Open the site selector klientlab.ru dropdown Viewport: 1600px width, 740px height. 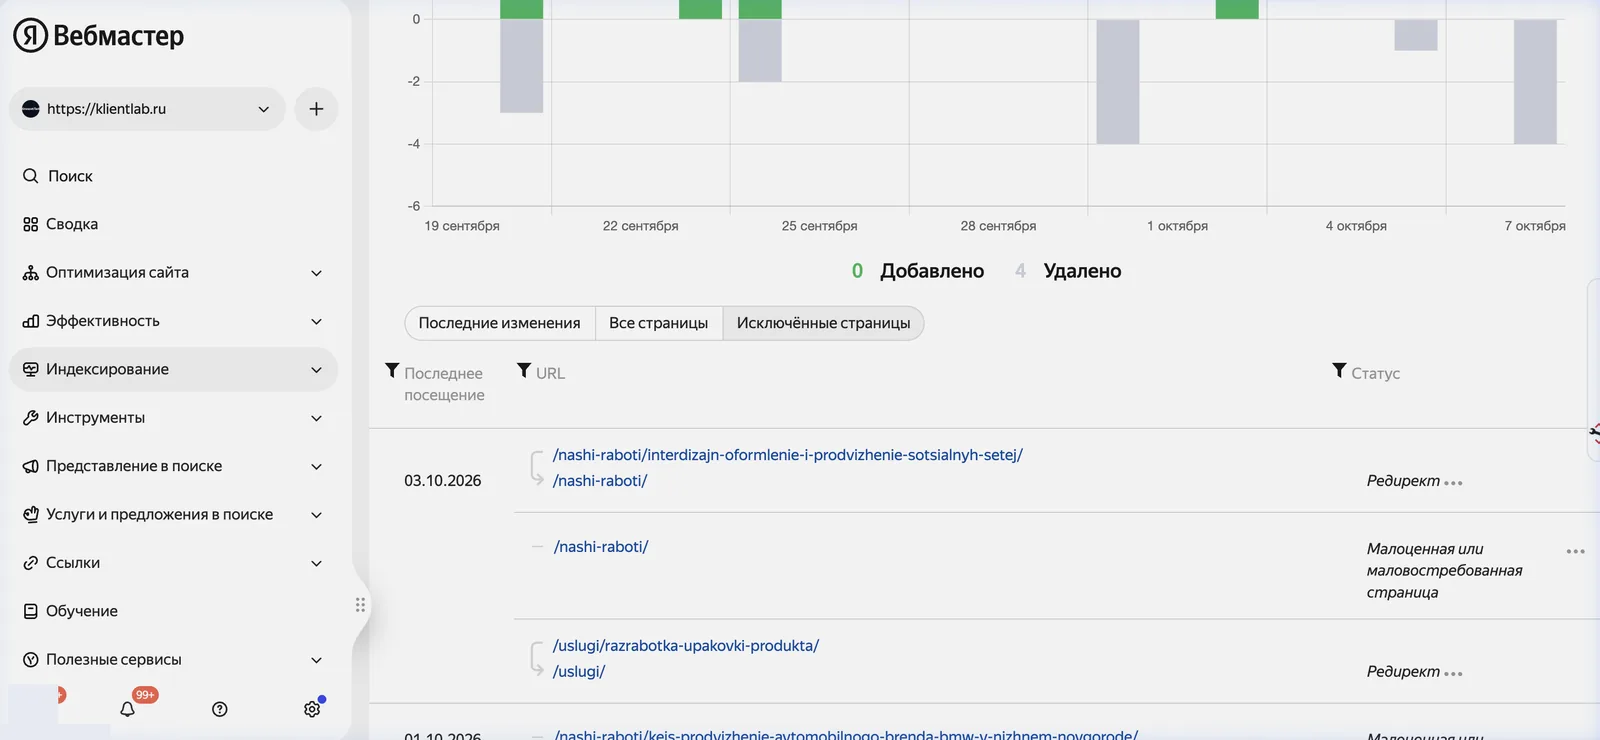pos(147,109)
